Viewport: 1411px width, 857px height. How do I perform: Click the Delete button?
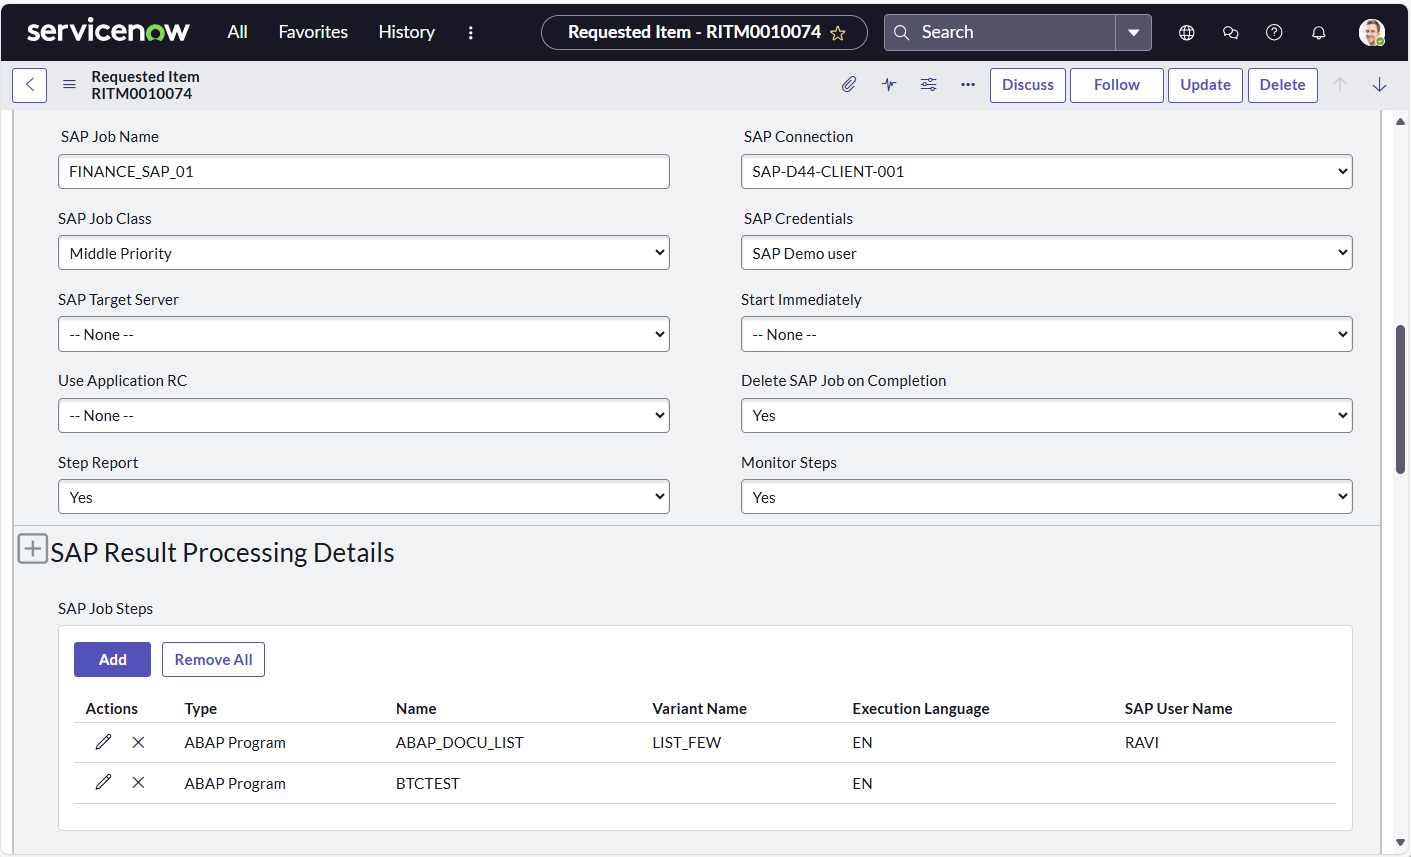tap(1283, 85)
